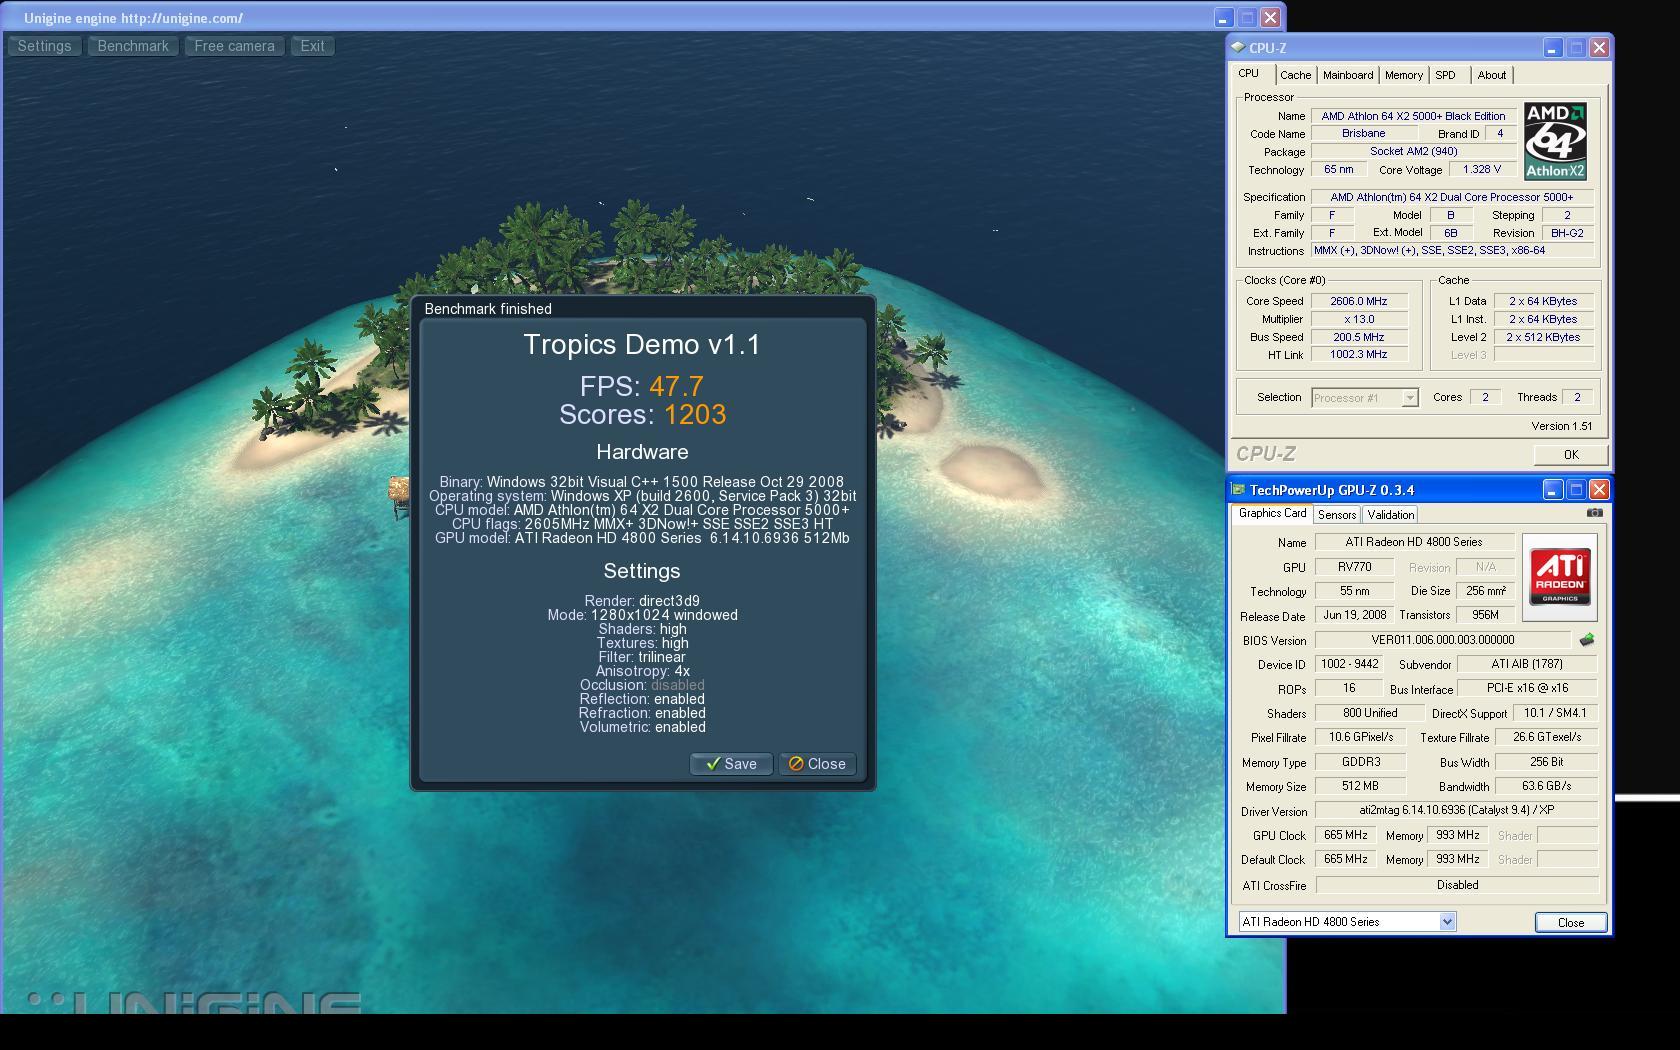Switch to the Cache tab in CPU-Z
The image size is (1680, 1050).
tap(1295, 75)
